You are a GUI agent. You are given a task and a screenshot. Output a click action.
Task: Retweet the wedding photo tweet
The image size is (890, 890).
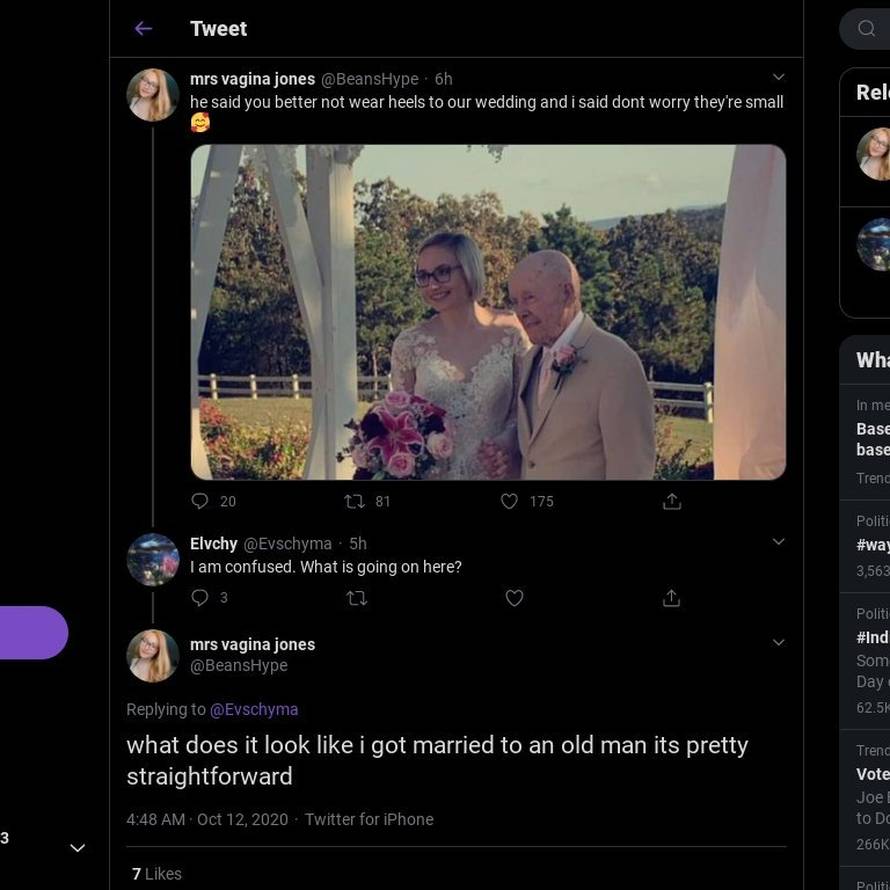point(354,501)
